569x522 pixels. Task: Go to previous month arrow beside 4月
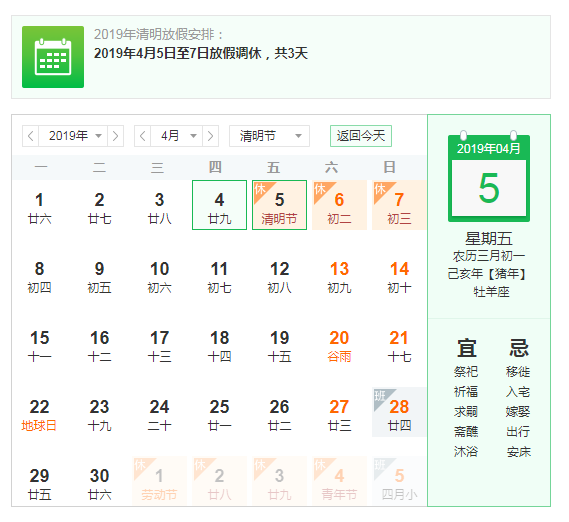click(143, 136)
